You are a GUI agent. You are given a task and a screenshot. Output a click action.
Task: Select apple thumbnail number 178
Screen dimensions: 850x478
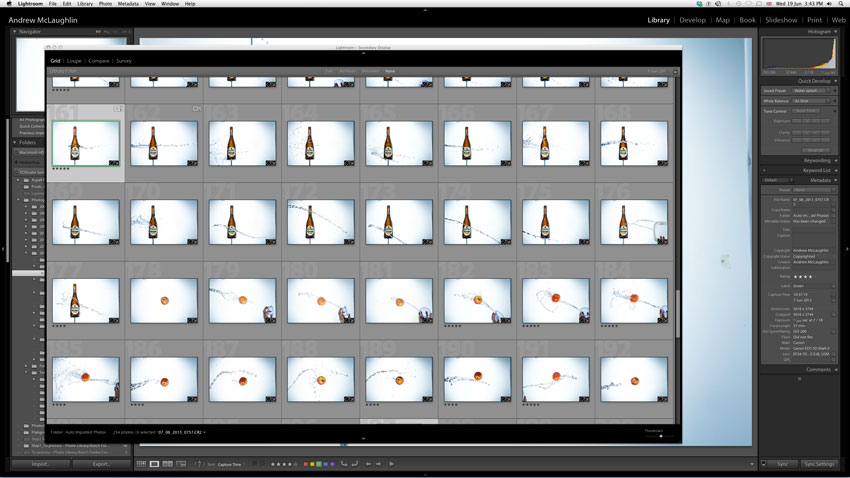(x=164, y=301)
